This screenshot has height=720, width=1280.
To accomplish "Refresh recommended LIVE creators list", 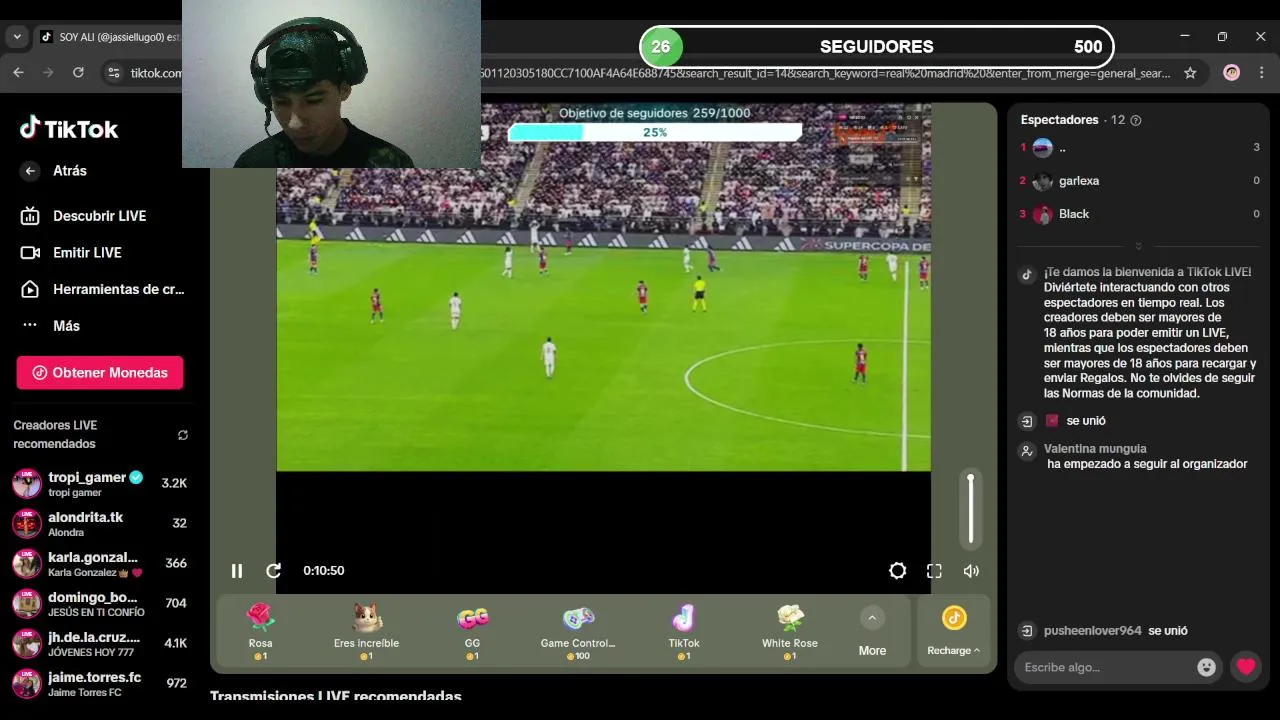I will pyautogui.click(x=183, y=435).
